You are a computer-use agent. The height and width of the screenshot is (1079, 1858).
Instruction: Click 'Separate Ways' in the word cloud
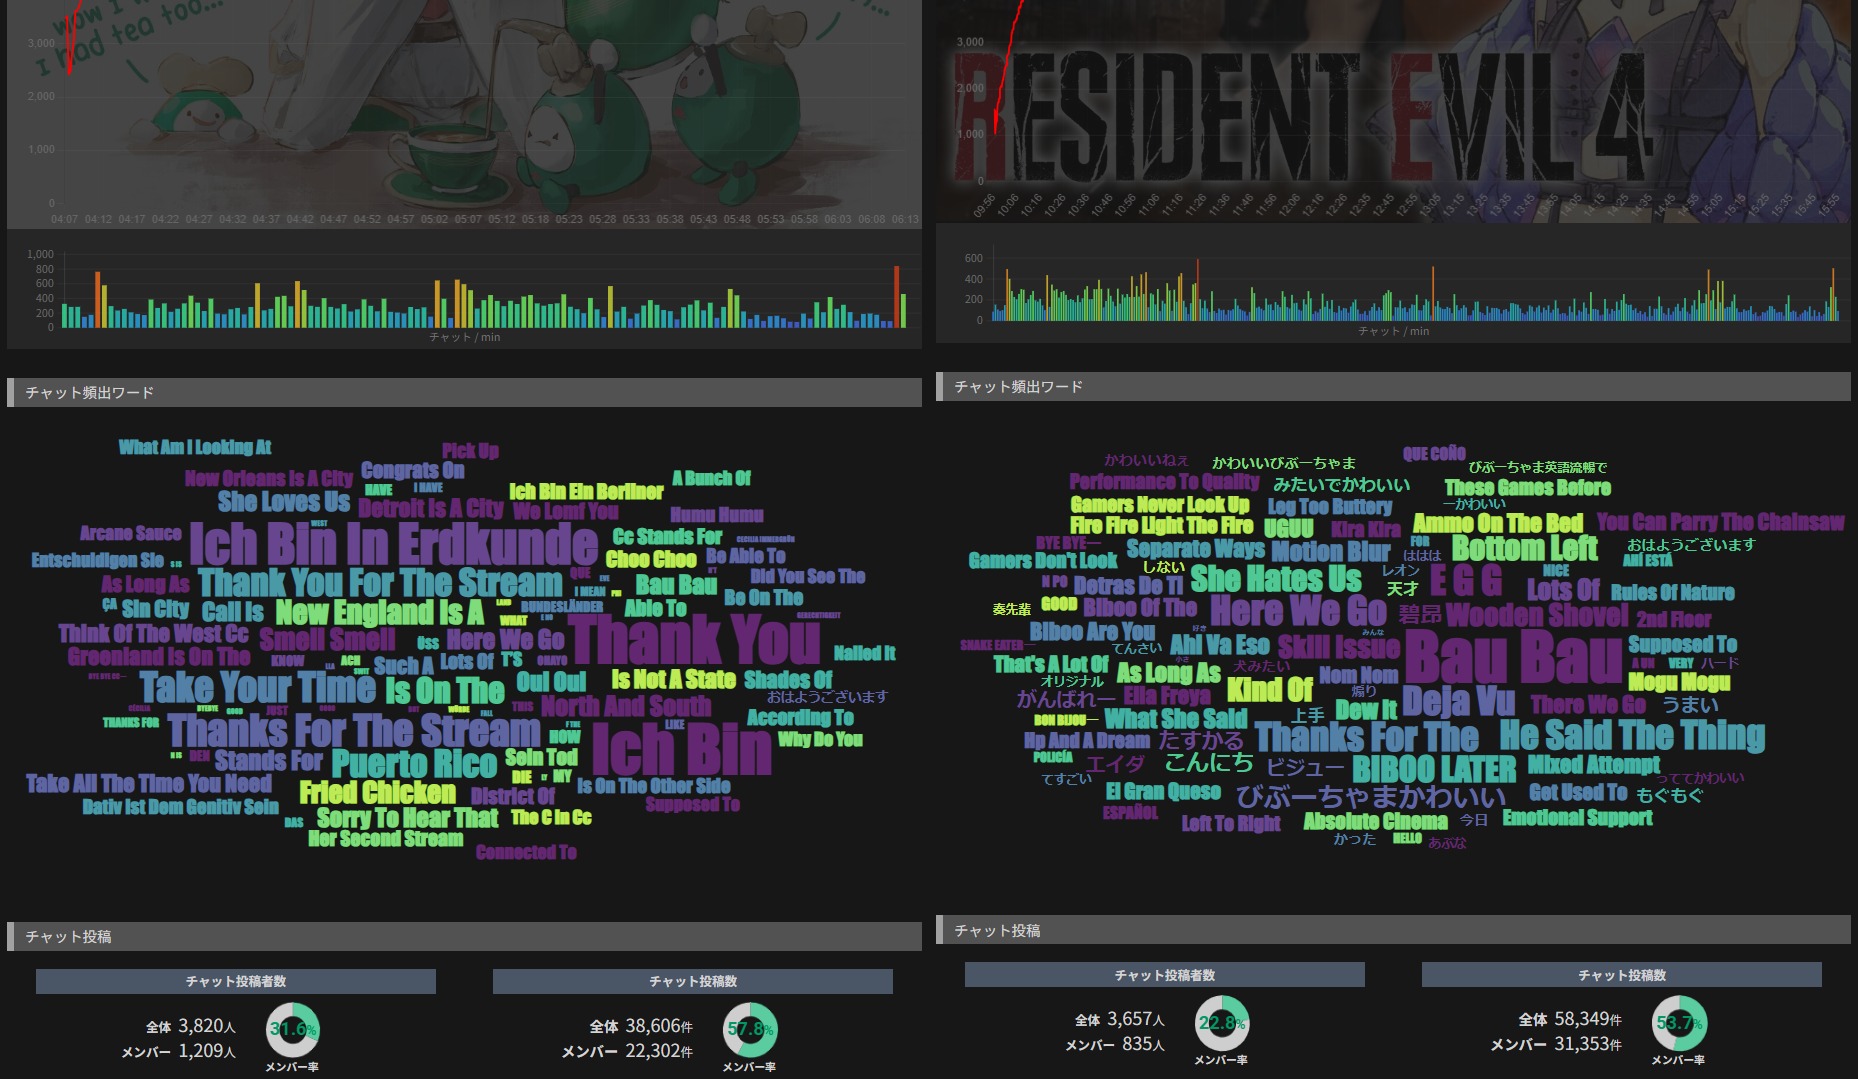1196,549
